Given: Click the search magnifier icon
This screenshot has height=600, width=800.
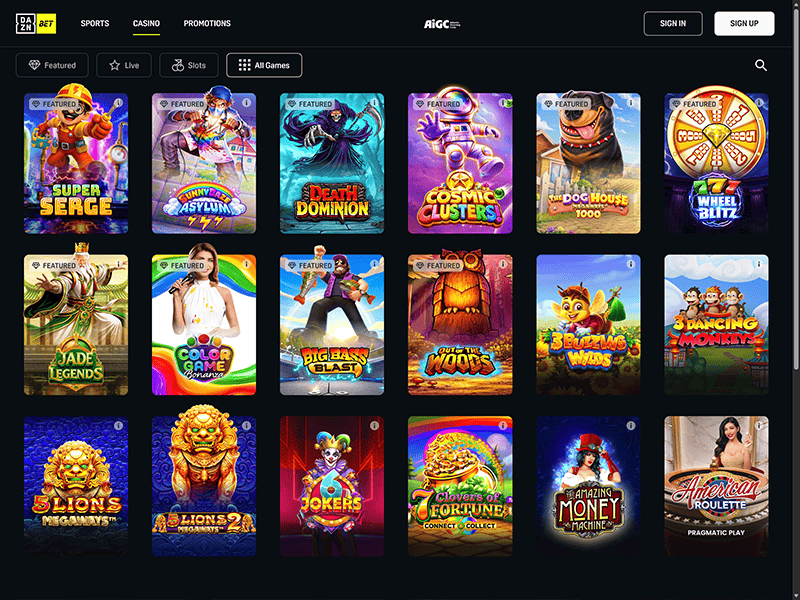Looking at the screenshot, I should 761,65.
